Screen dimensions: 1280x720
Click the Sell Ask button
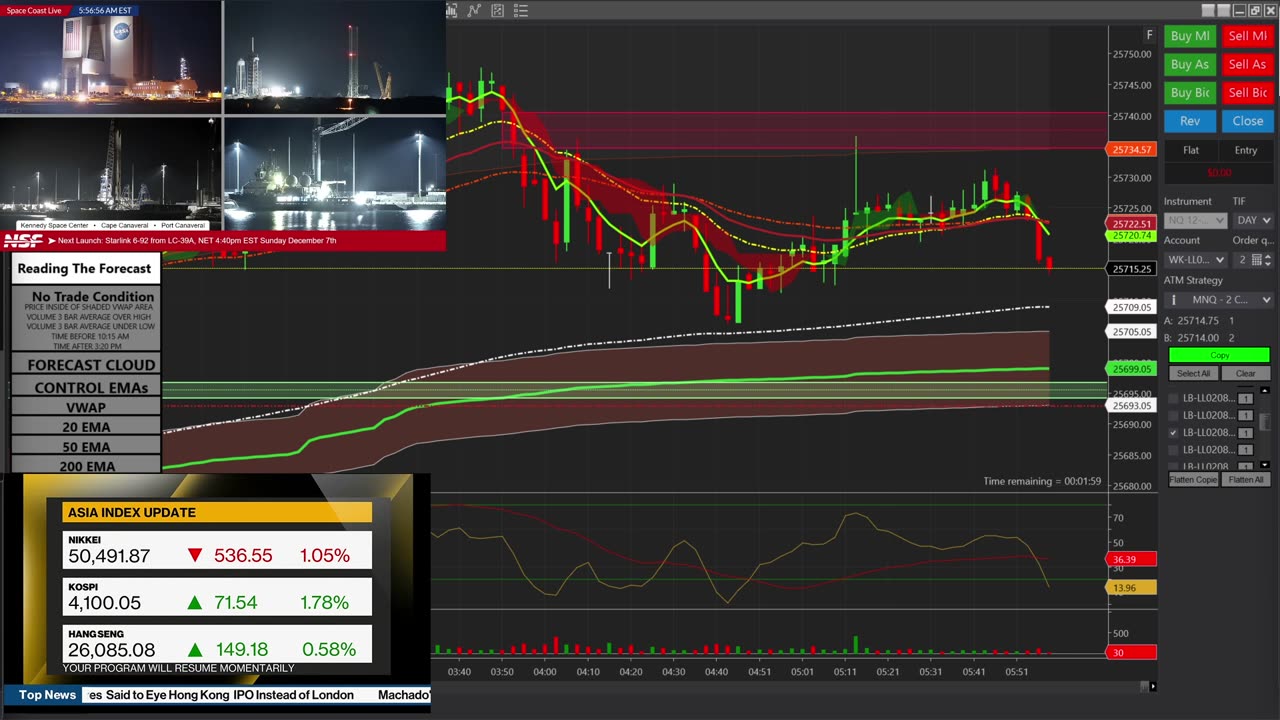click(x=1247, y=64)
